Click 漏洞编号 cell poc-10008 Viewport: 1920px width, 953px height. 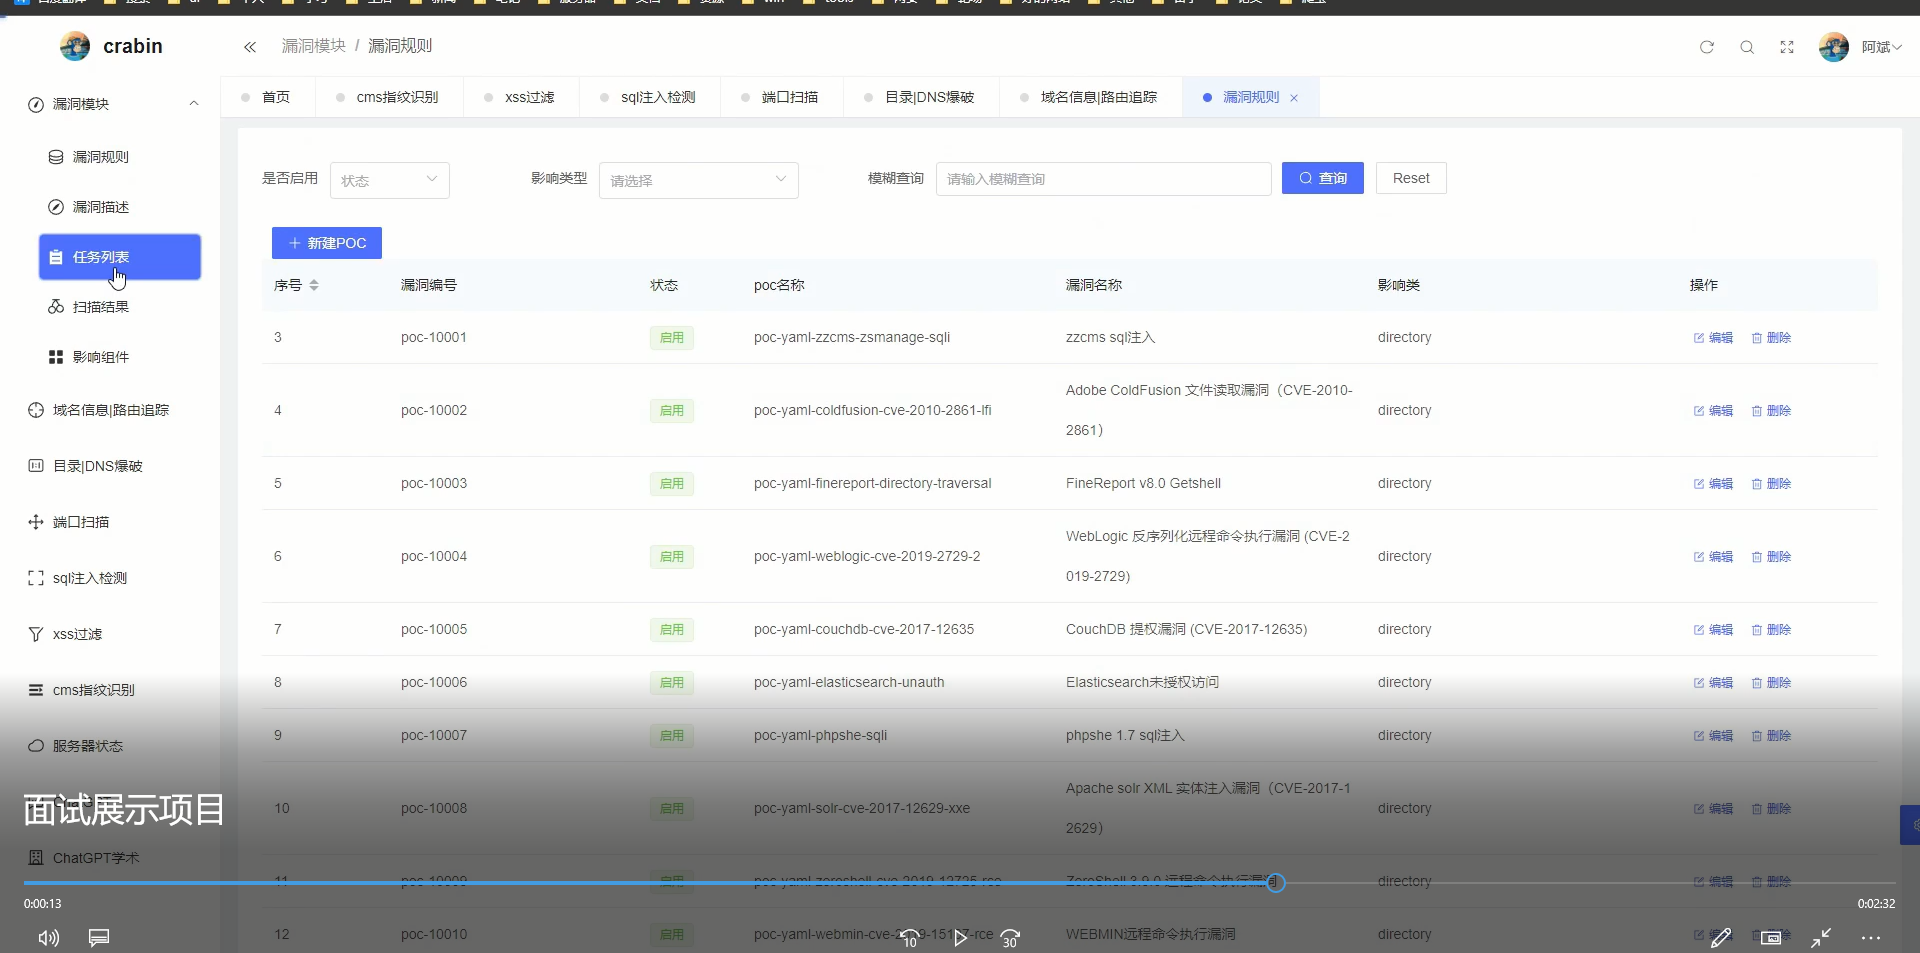pyautogui.click(x=434, y=809)
